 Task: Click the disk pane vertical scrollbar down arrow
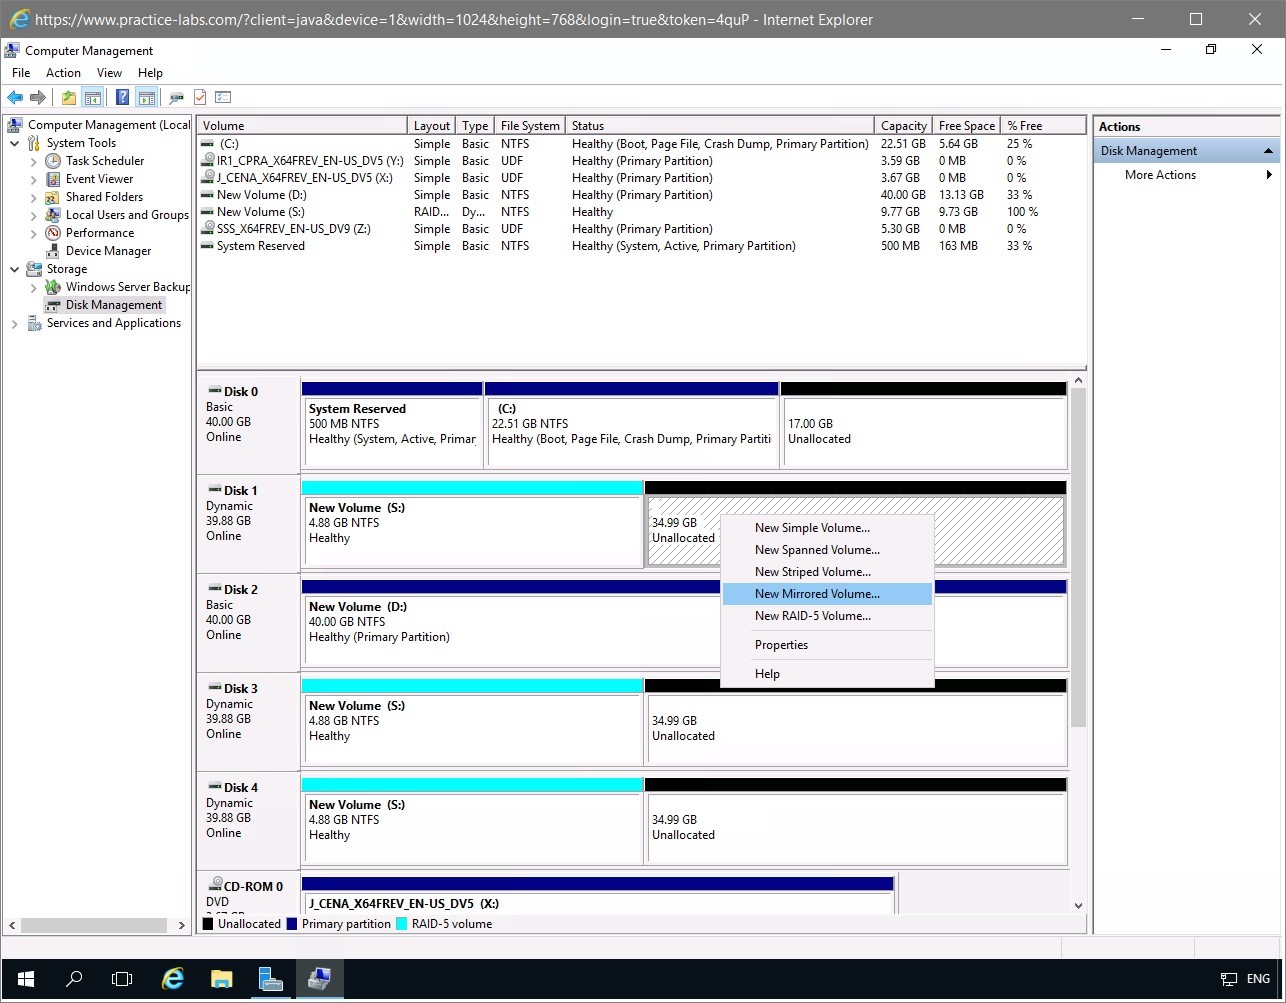click(1078, 906)
